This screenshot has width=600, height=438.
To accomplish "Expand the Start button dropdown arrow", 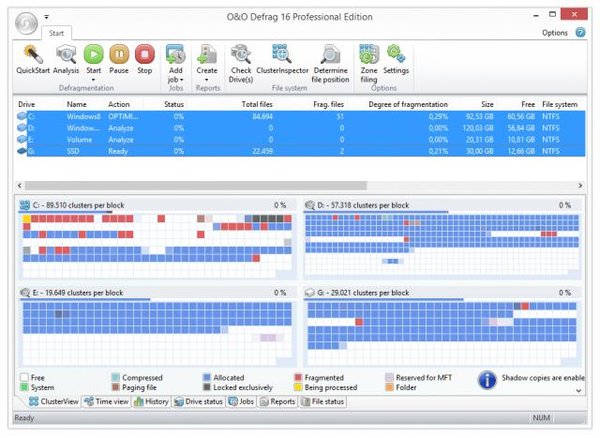I will click(93, 80).
